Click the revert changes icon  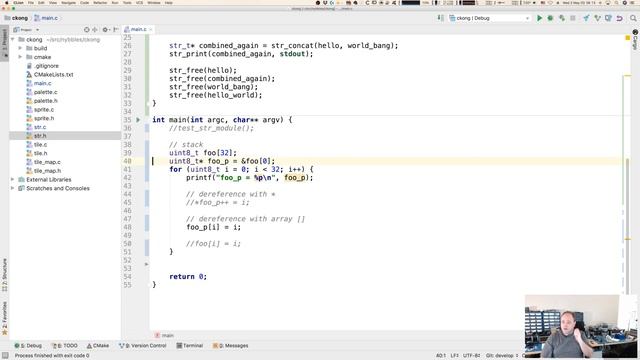619,18
